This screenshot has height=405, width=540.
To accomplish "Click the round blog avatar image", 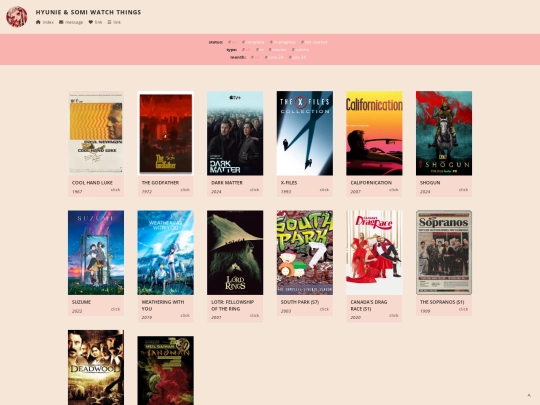I will point(17,17).
